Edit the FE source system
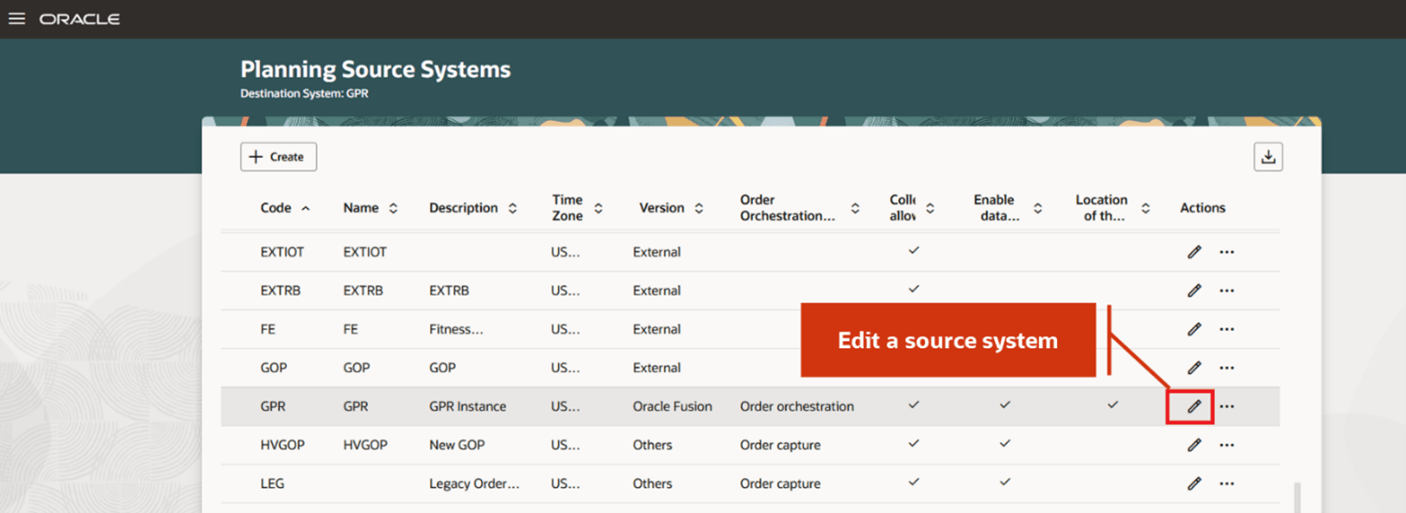 [x=1193, y=329]
